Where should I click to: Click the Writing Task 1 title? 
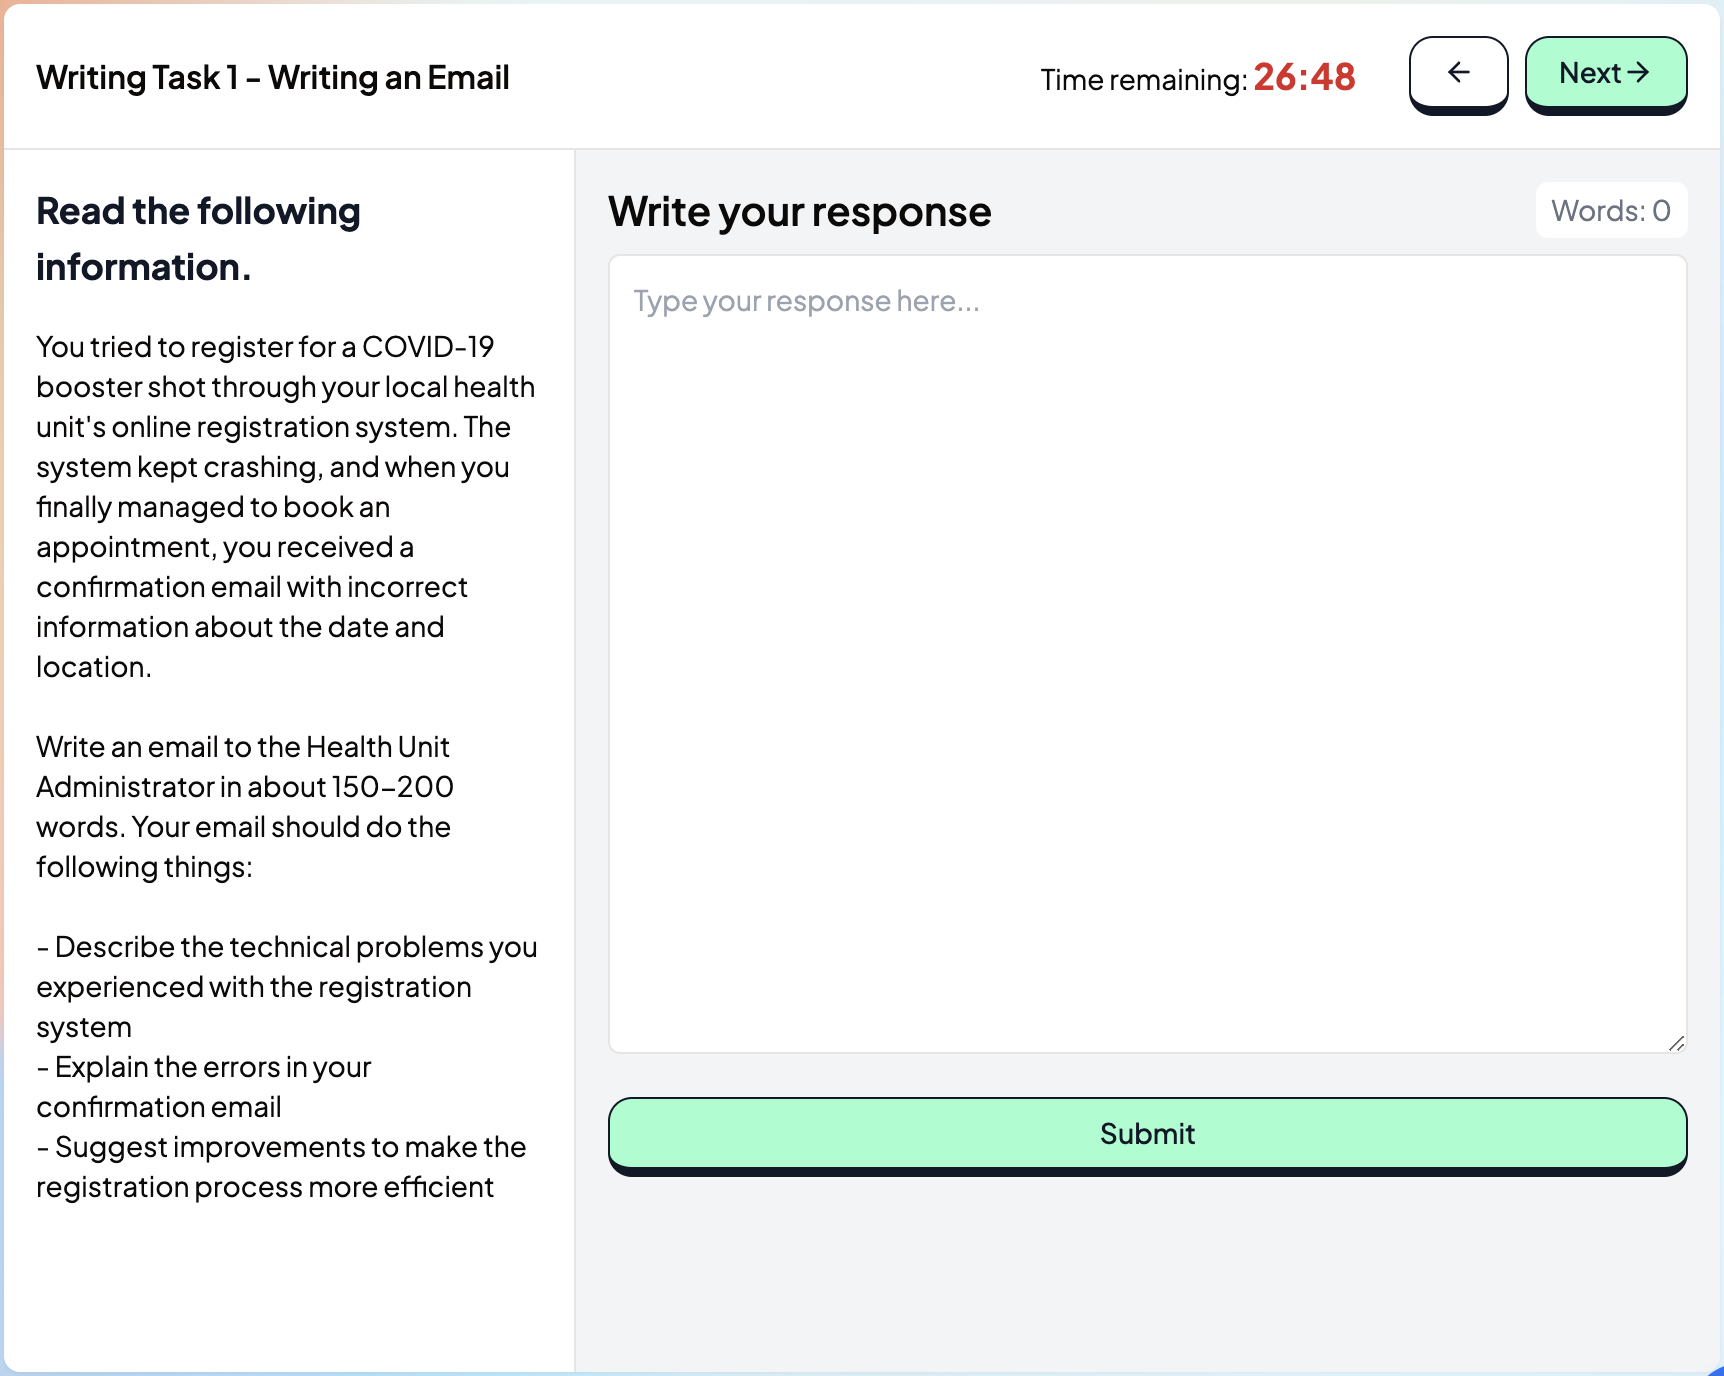[x=273, y=78]
